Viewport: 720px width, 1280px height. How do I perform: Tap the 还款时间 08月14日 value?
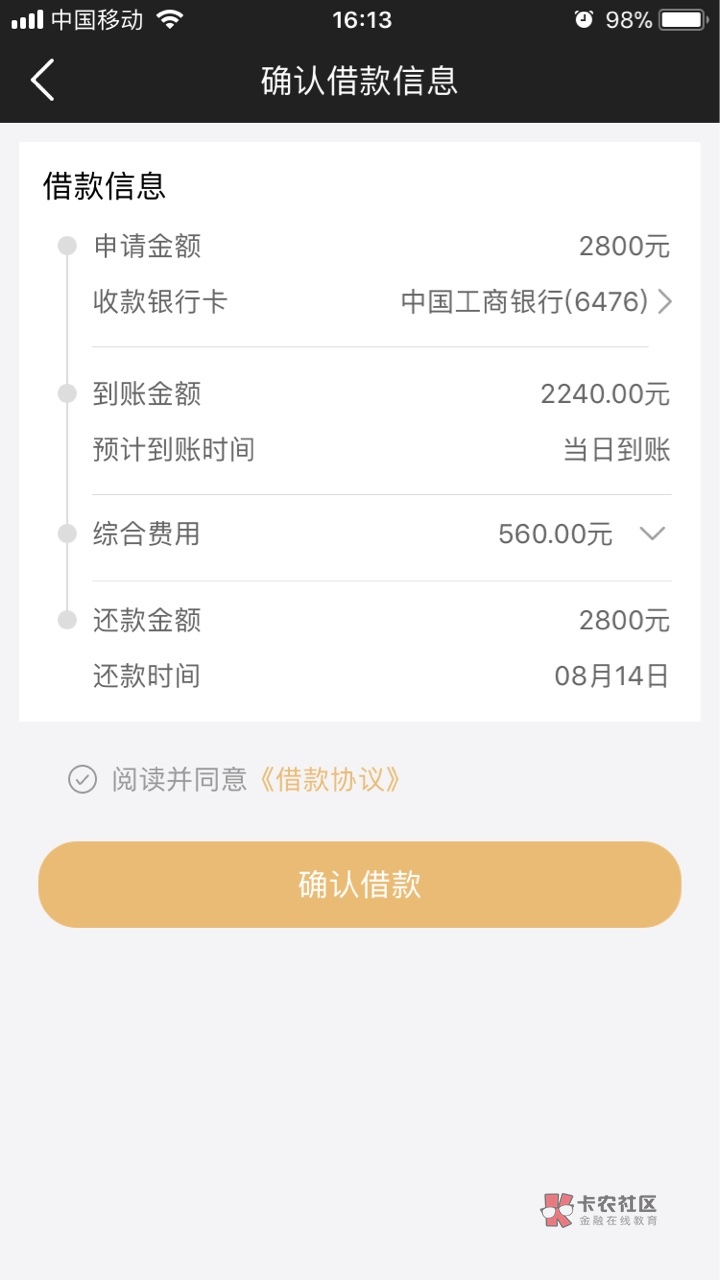(x=612, y=676)
